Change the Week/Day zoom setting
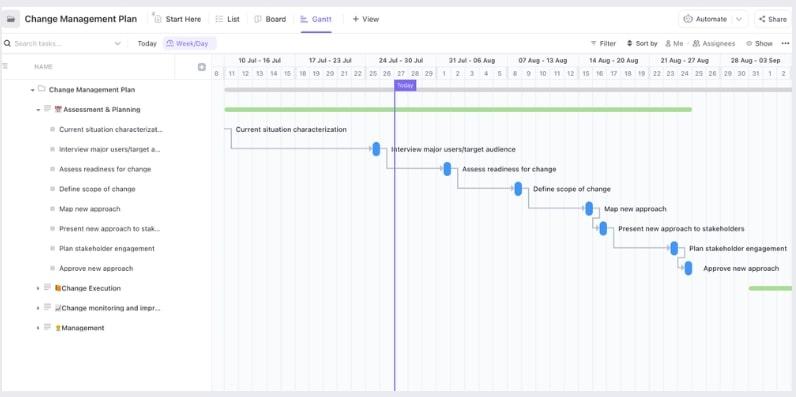 189,44
